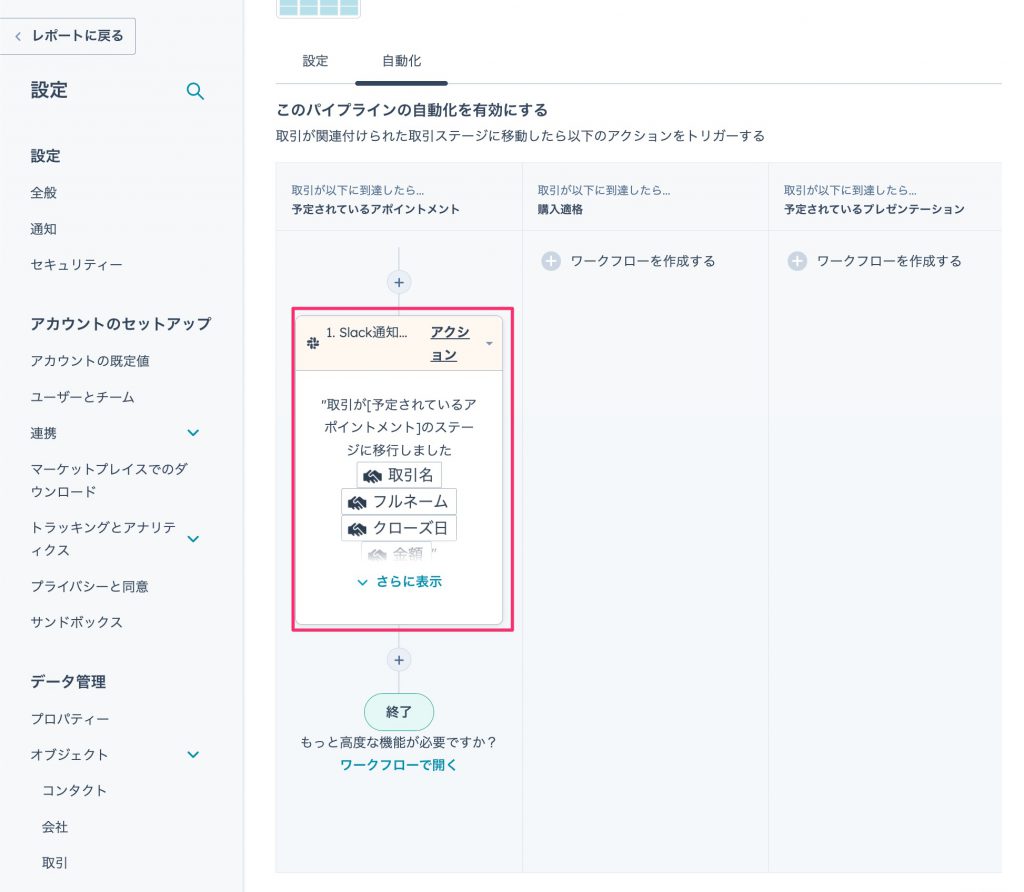Open the アクション dropdown caret on Slack card
The height and width of the screenshot is (892, 1024).
tap(489, 343)
